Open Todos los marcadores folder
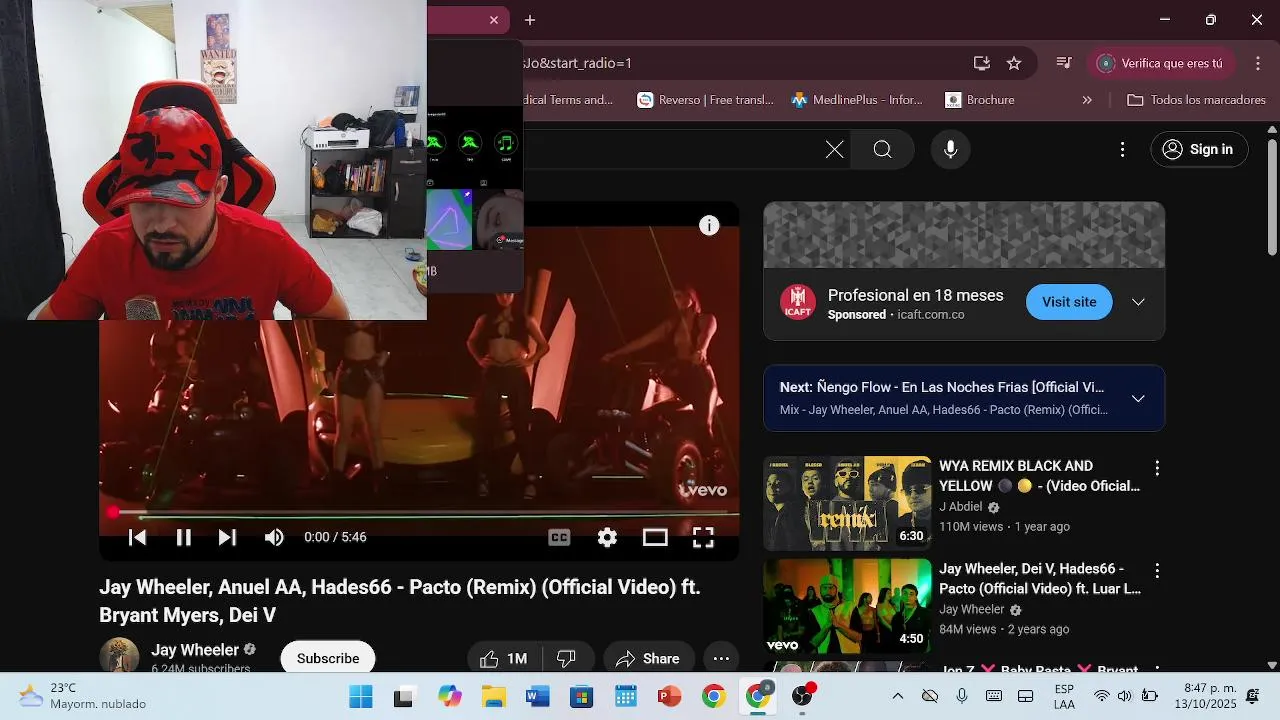This screenshot has height=720, width=1280. pos(1197,100)
